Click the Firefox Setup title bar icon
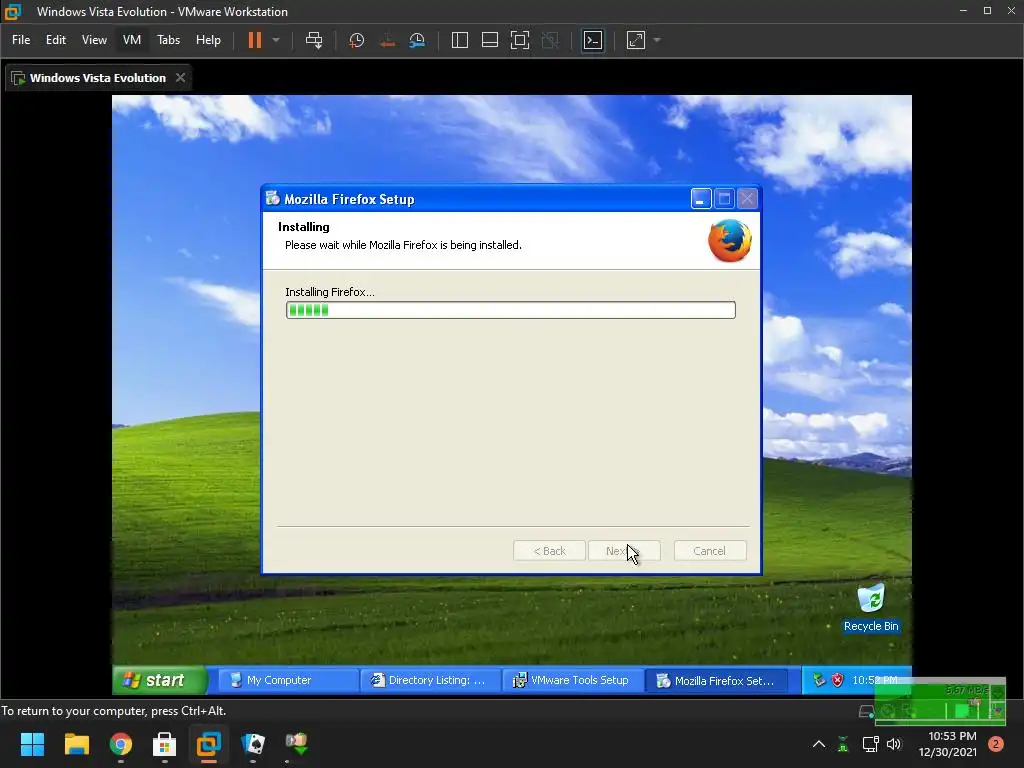The width and height of the screenshot is (1024, 768). [x=272, y=199]
